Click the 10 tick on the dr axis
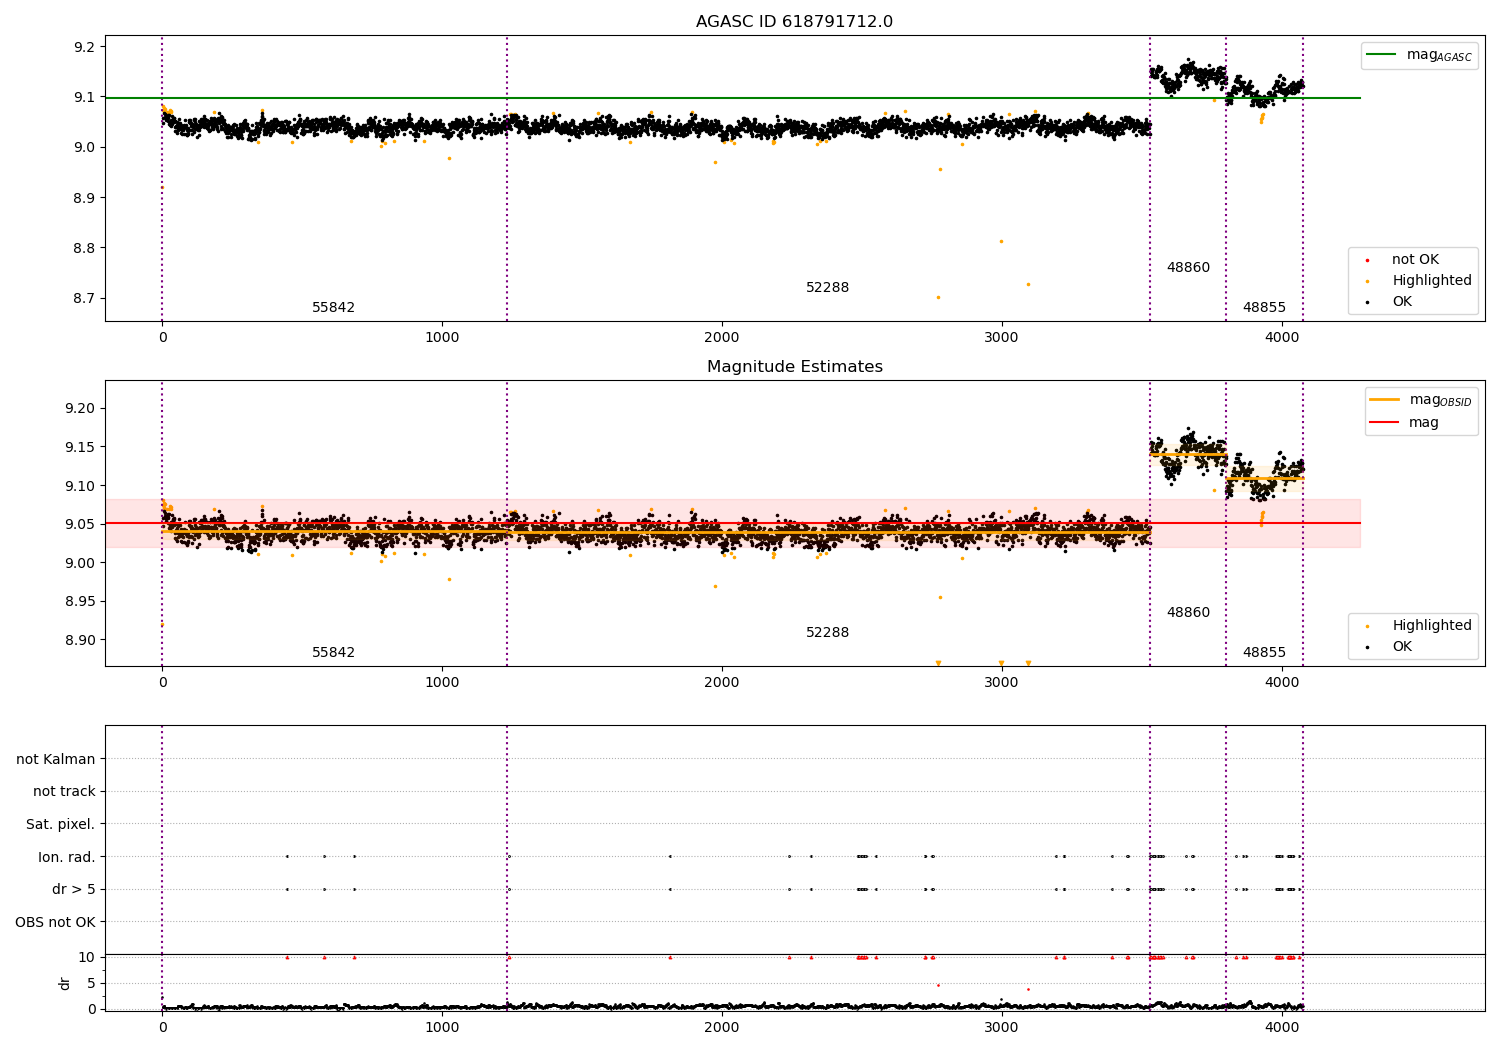This screenshot has height=1050, width=1500. tap(87, 958)
